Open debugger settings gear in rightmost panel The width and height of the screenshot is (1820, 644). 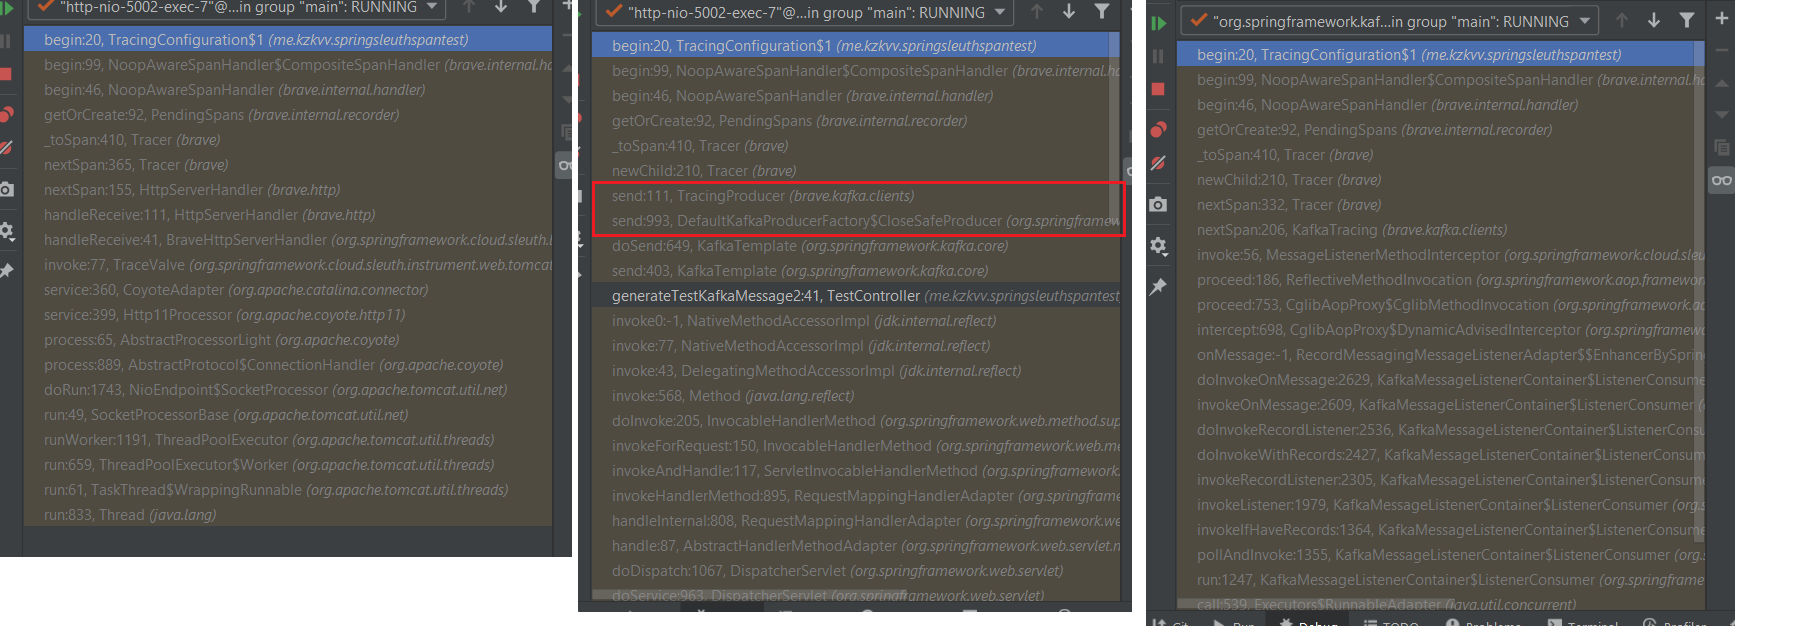(x=1158, y=245)
